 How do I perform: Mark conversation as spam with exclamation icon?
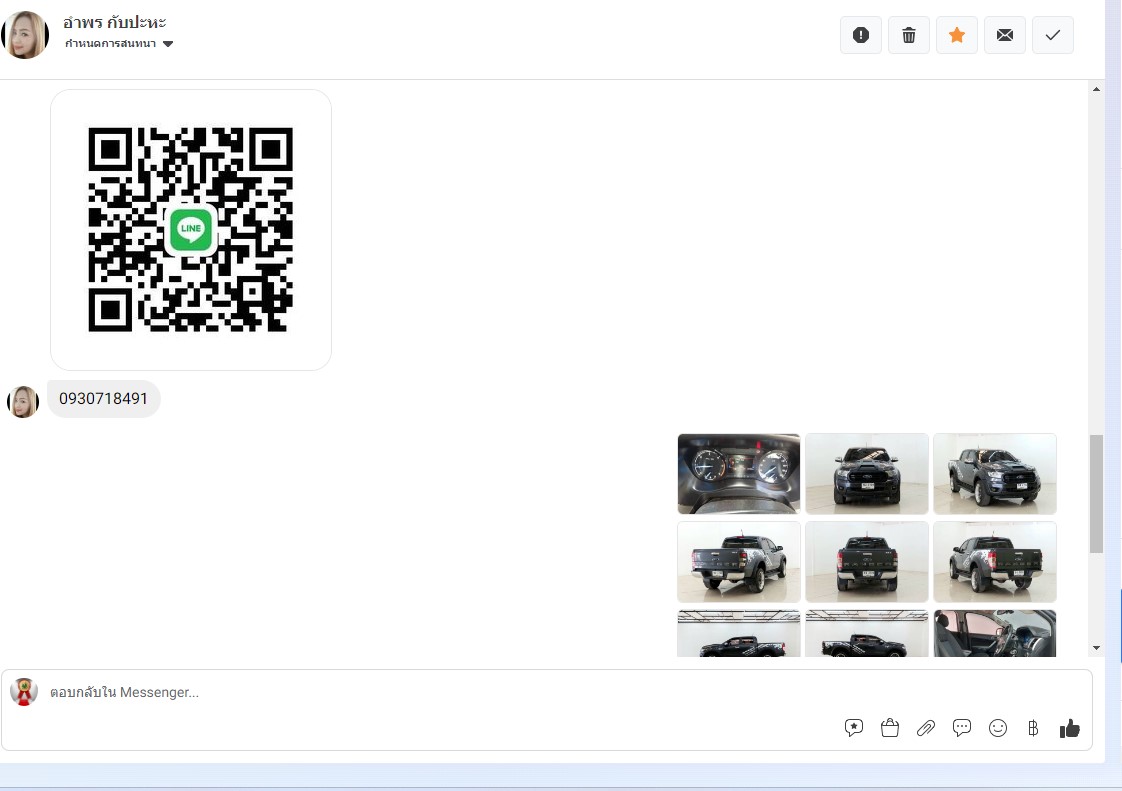tap(861, 35)
